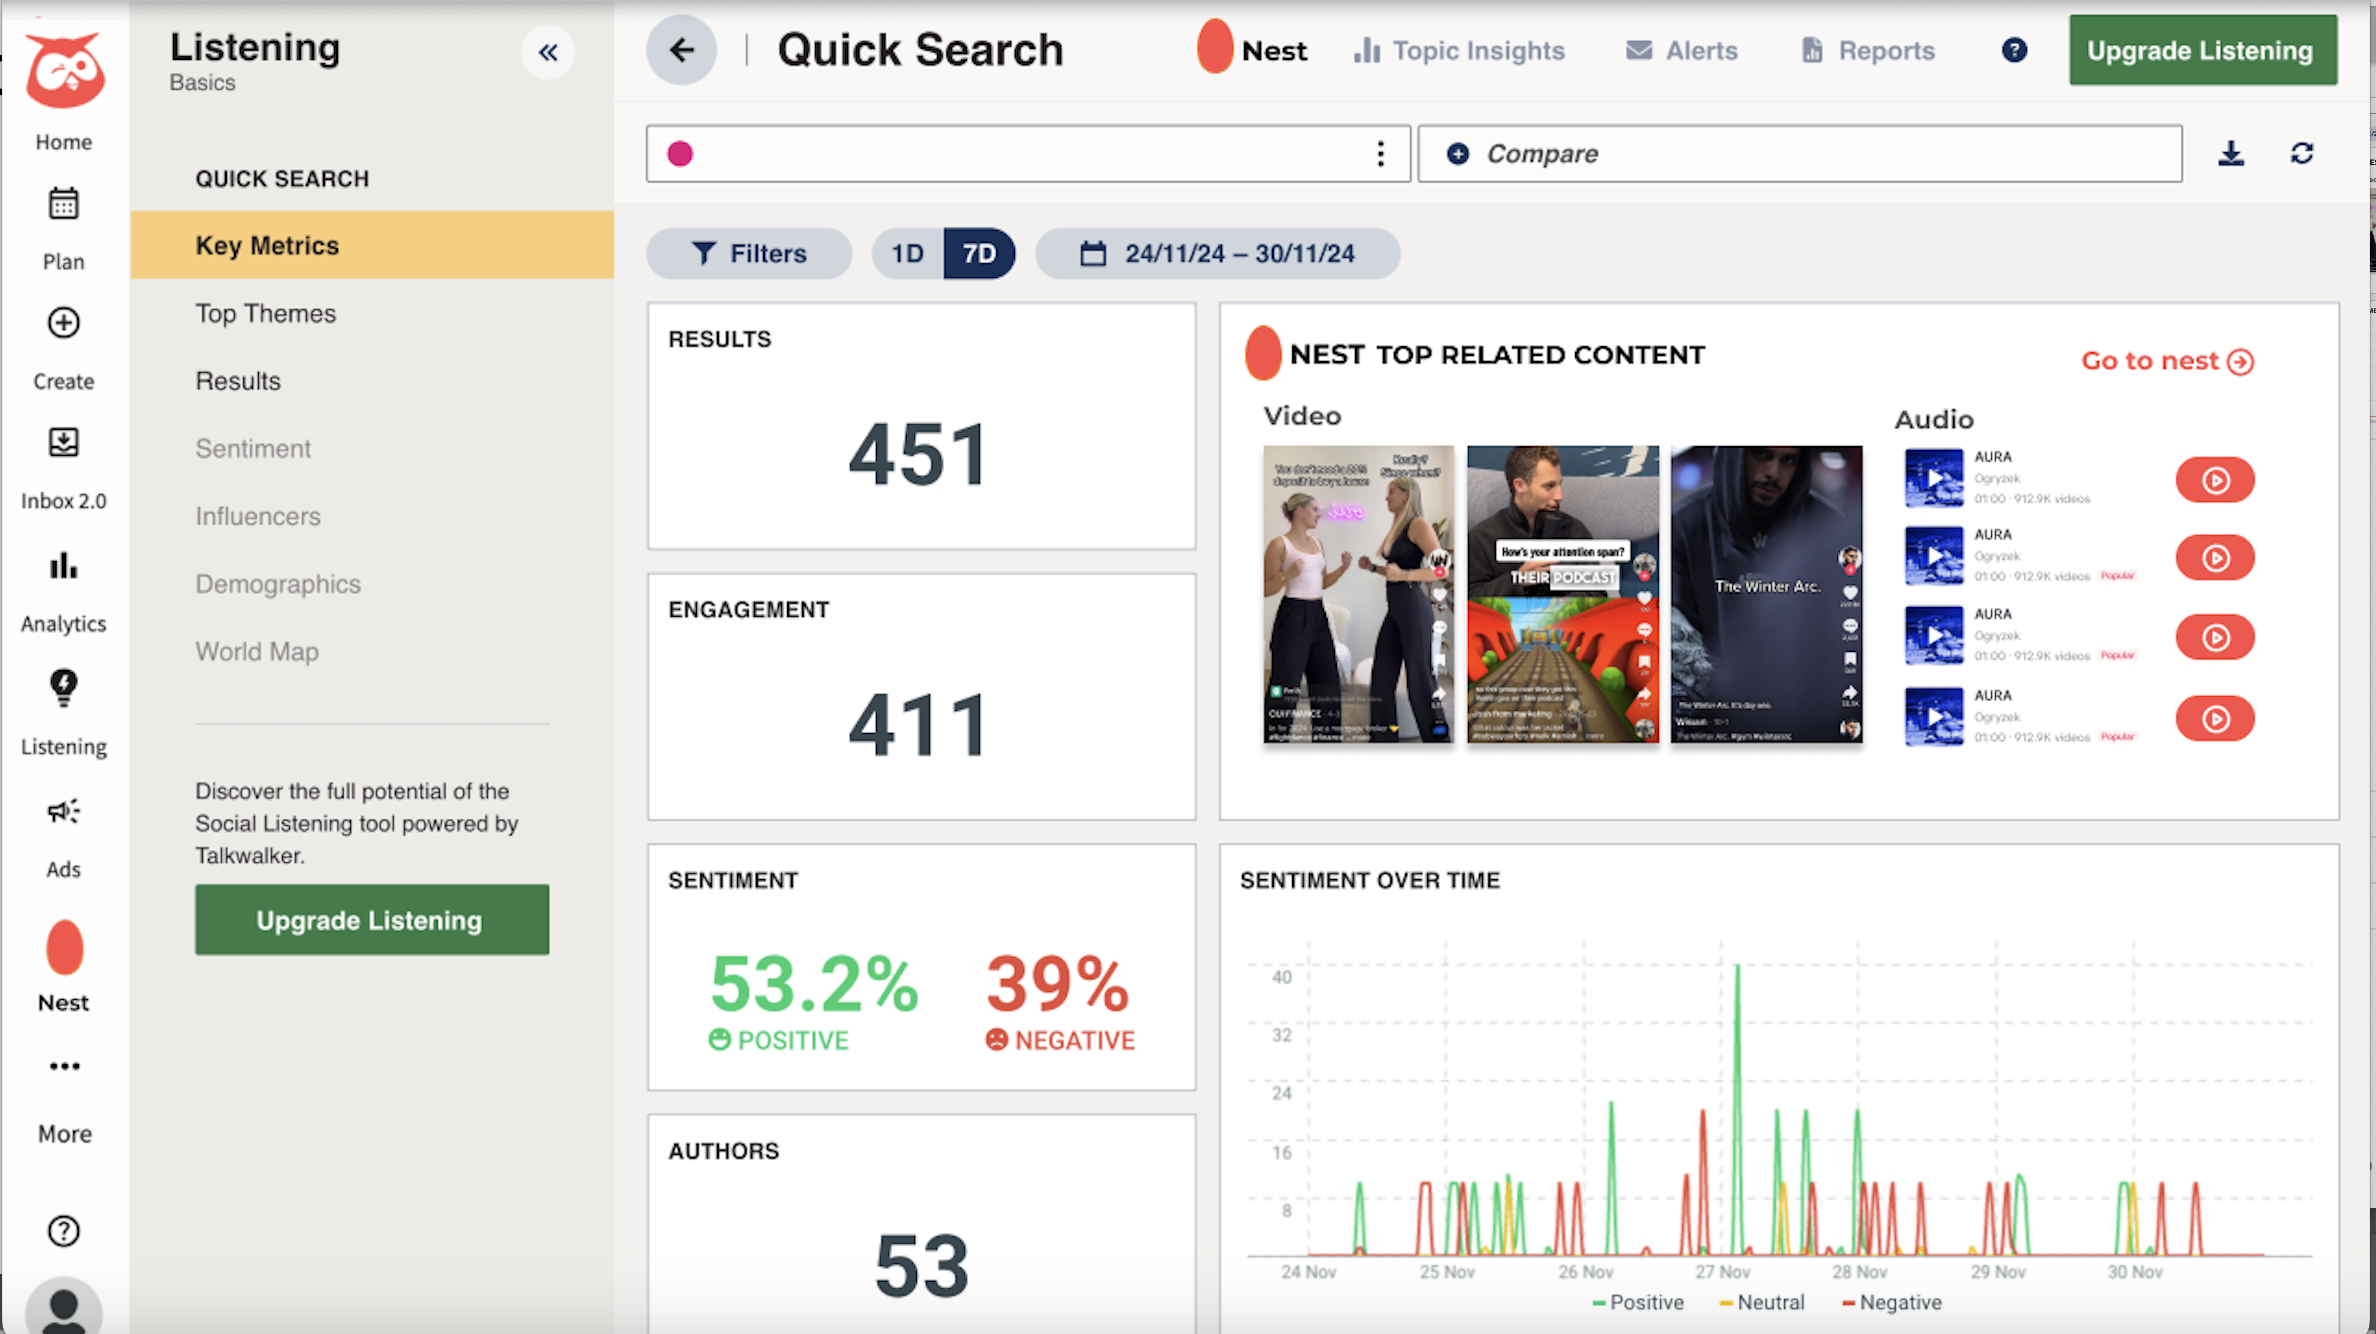This screenshot has height=1334, width=2376.
Task: Click the Ads megaphone icon
Action: (x=63, y=812)
